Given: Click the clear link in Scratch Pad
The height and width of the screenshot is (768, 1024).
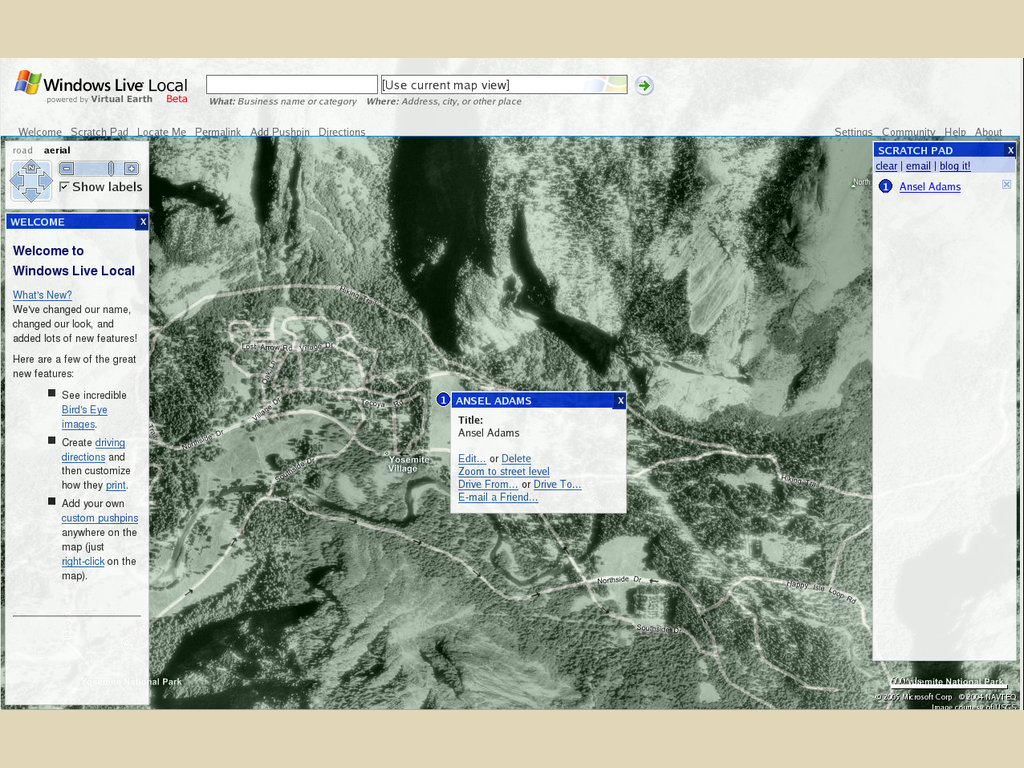Looking at the screenshot, I should [x=886, y=166].
